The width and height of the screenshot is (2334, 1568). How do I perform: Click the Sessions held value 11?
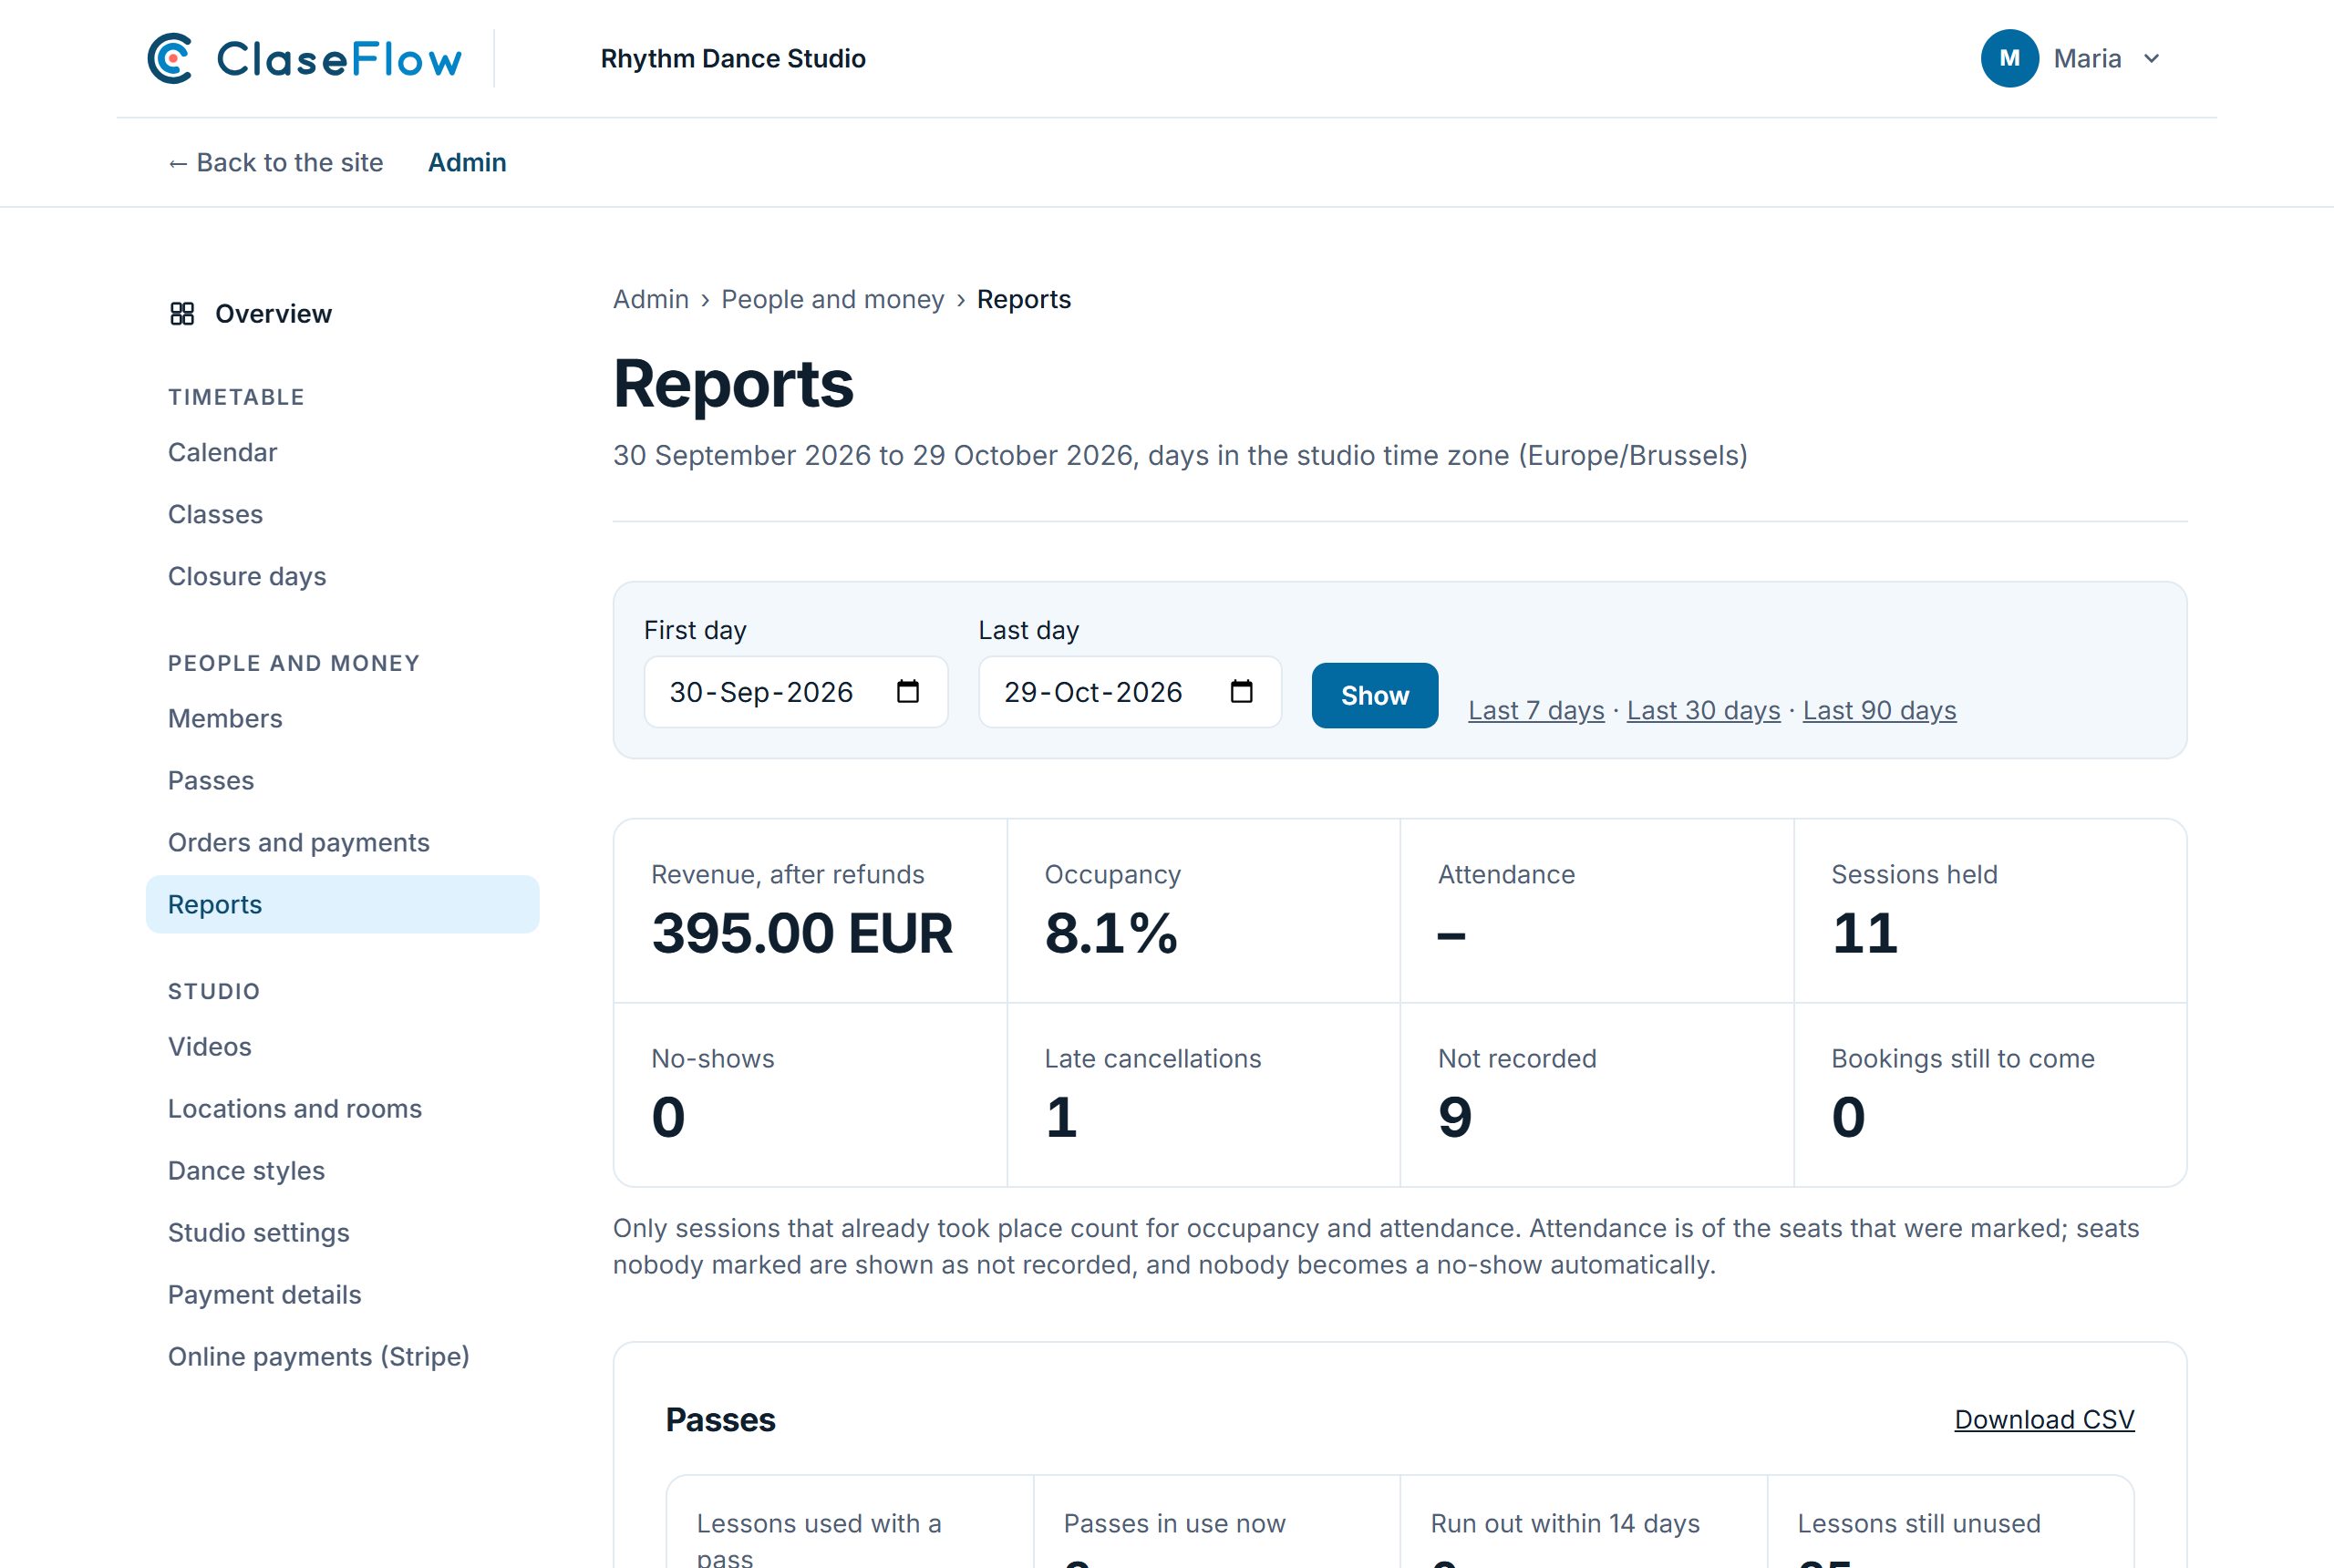1864,933
